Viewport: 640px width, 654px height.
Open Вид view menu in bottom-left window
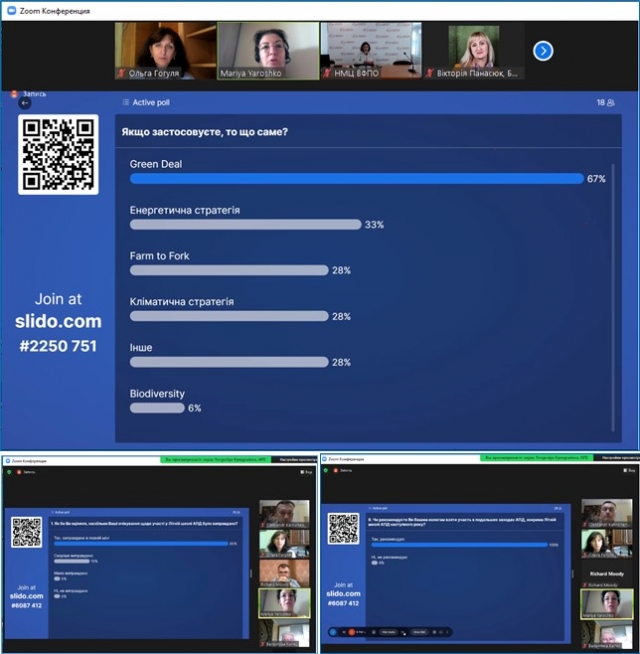pyautogui.click(x=306, y=472)
